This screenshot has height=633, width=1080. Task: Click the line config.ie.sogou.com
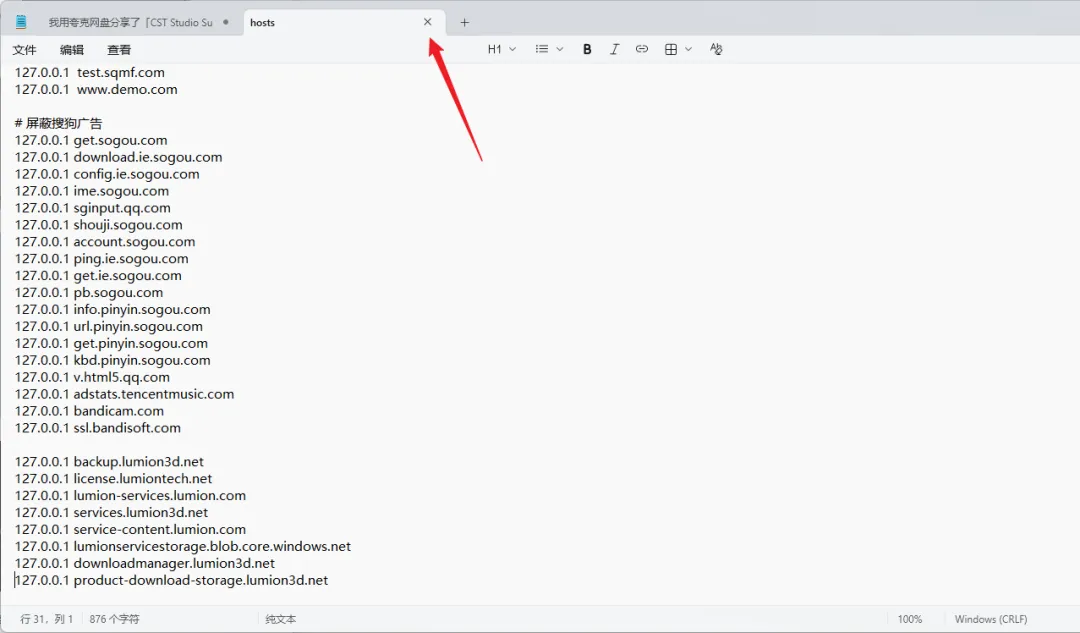click(x=107, y=174)
